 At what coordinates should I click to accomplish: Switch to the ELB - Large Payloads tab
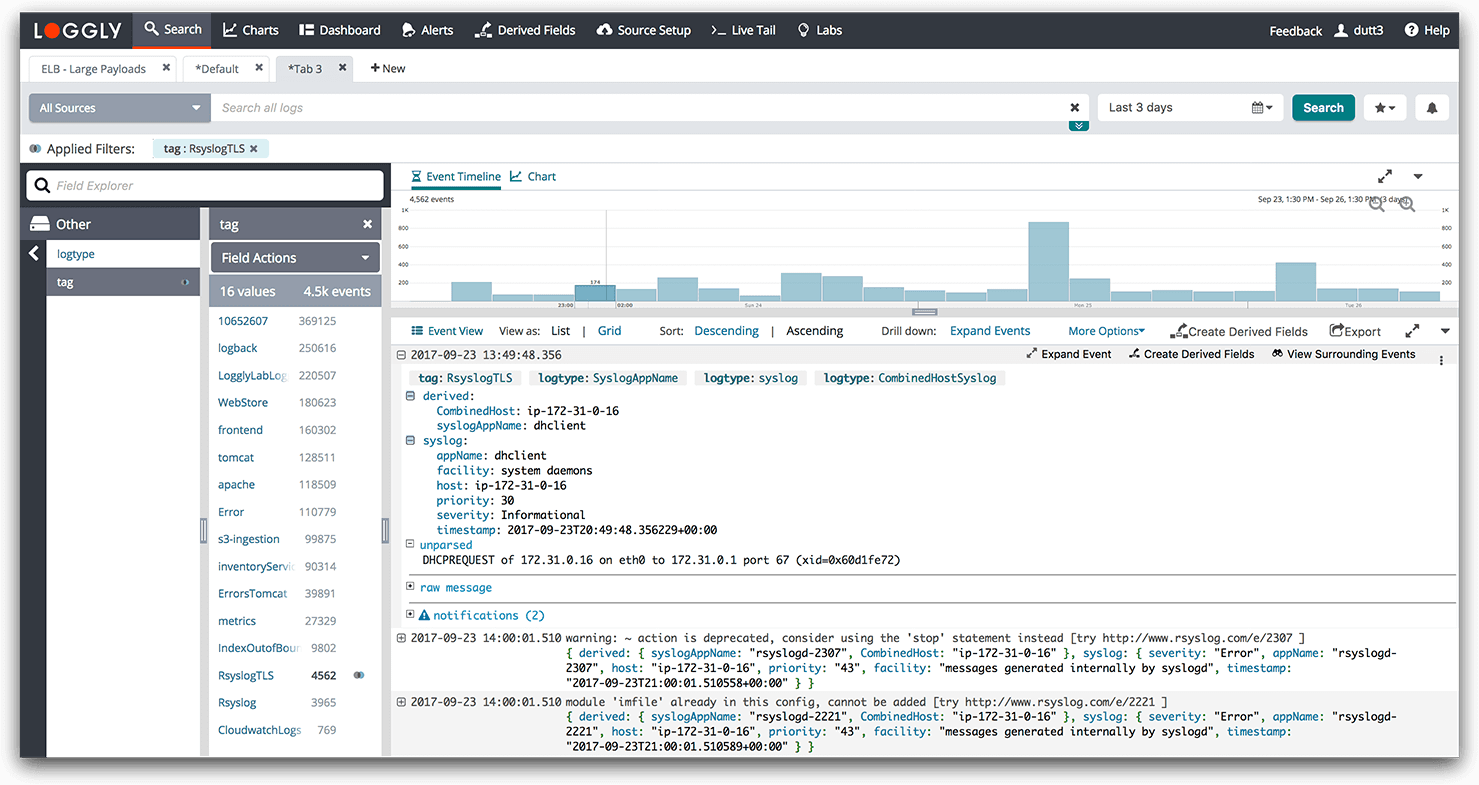coord(93,69)
